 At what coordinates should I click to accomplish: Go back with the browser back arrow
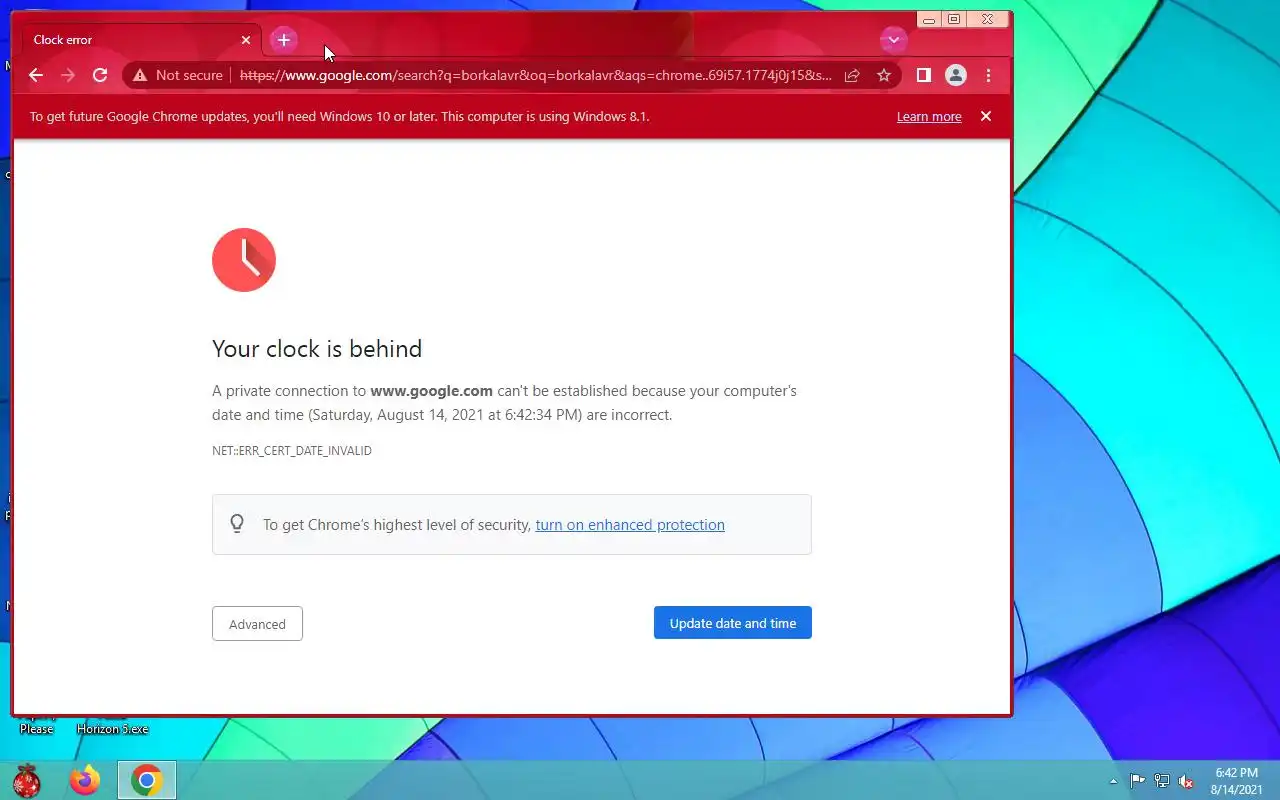tap(36, 75)
